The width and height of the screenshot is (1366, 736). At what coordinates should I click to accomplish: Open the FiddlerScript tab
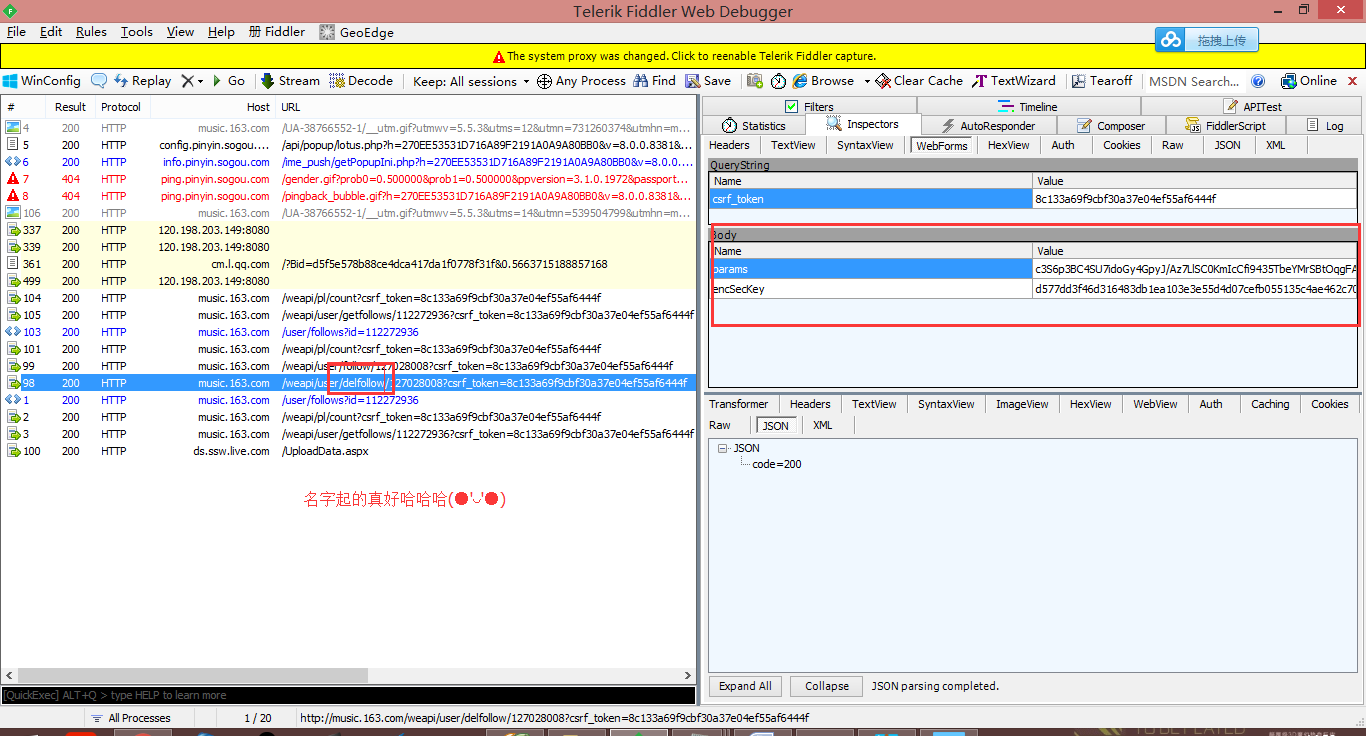click(x=1226, y=125)
